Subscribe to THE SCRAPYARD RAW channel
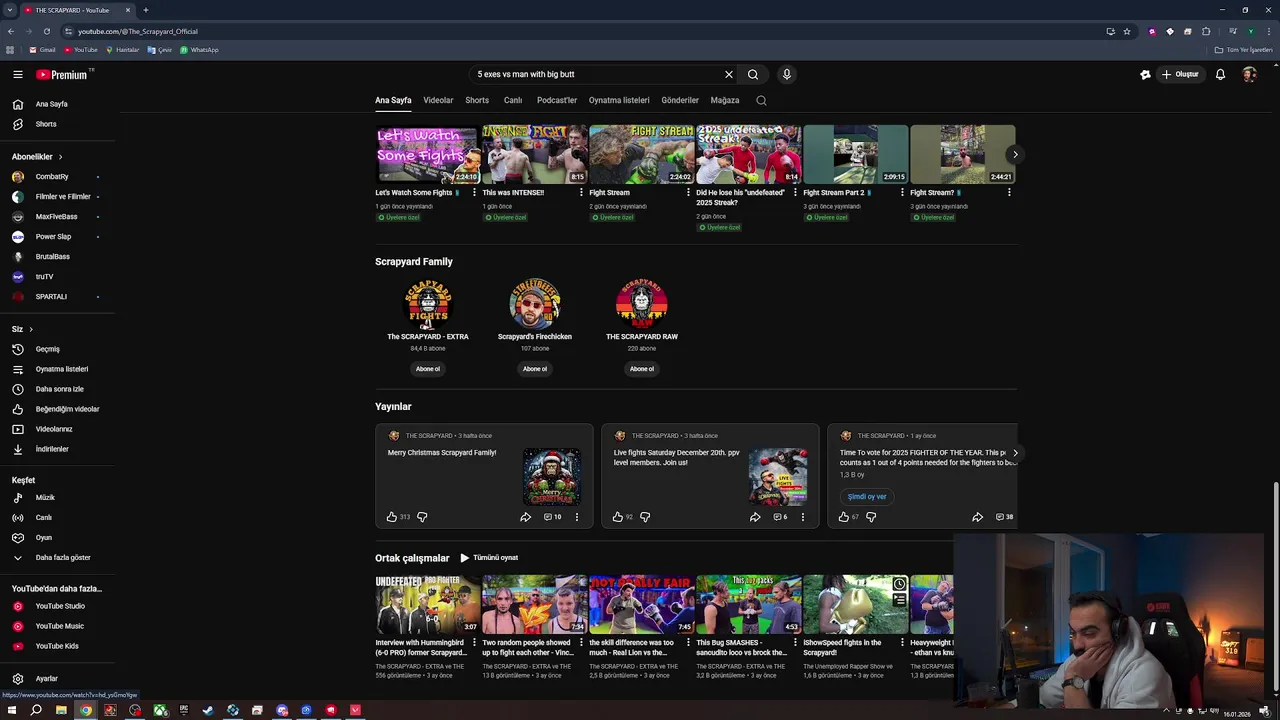Screen dimensions: 1280x720 click(x=642, y=369)
